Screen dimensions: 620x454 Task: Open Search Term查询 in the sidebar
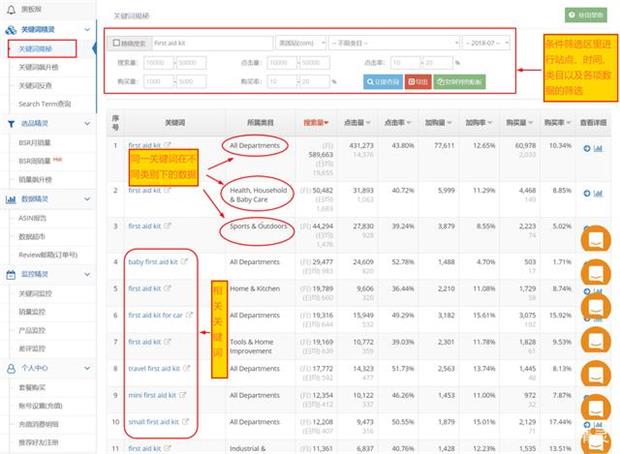pos(45,104)
